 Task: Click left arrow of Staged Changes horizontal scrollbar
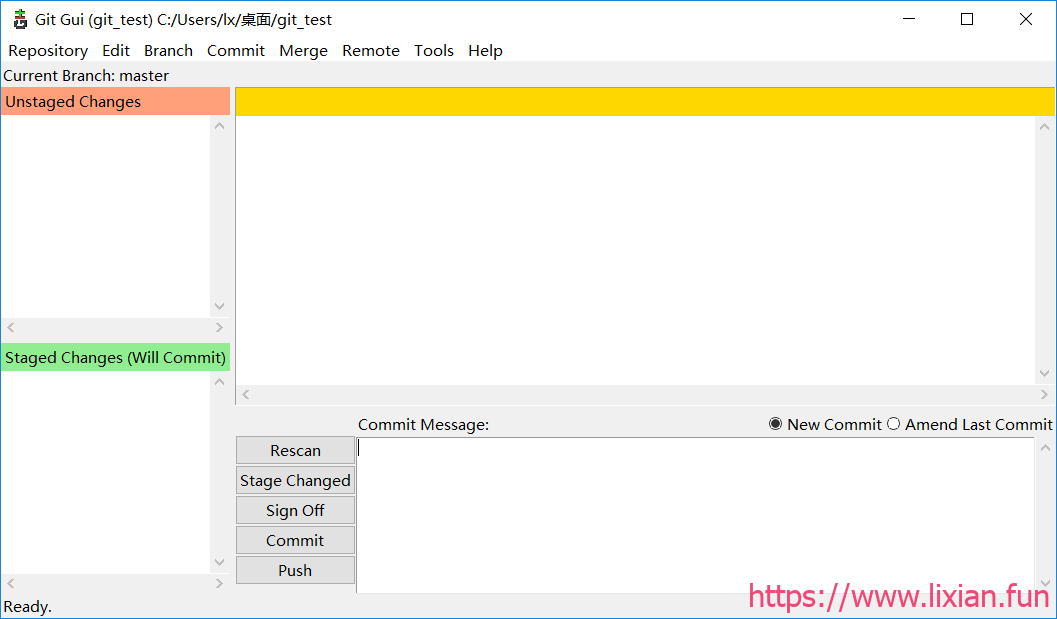coord(10,584)
